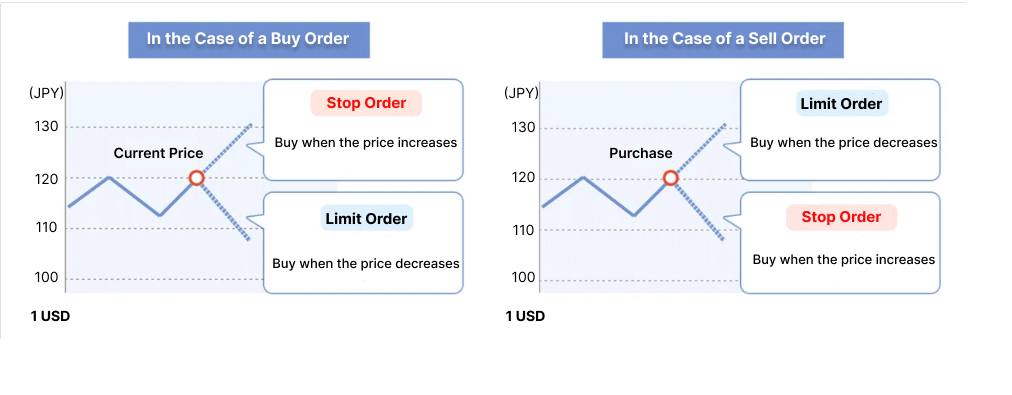
Task: Click "Buy when the price increases" in the top-left callout
Action: [x=366, y=143]
